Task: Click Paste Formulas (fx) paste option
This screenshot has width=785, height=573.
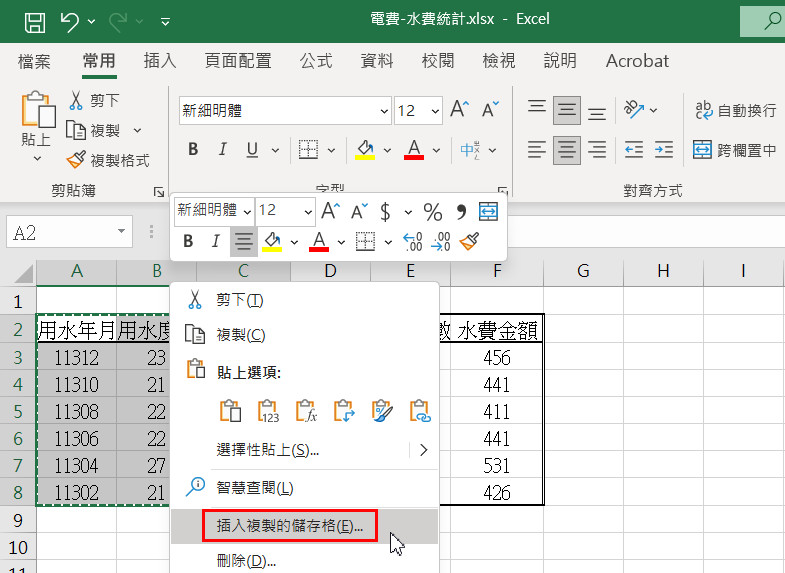Action: pos(306,411)
